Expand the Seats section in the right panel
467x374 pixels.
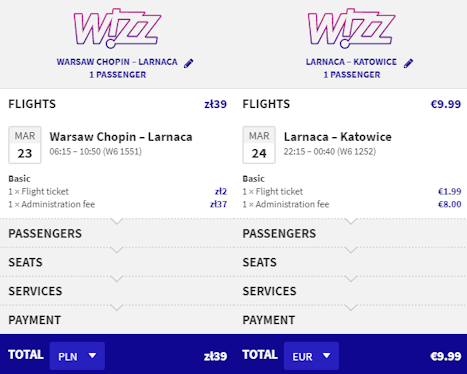[x=351, y=262]
